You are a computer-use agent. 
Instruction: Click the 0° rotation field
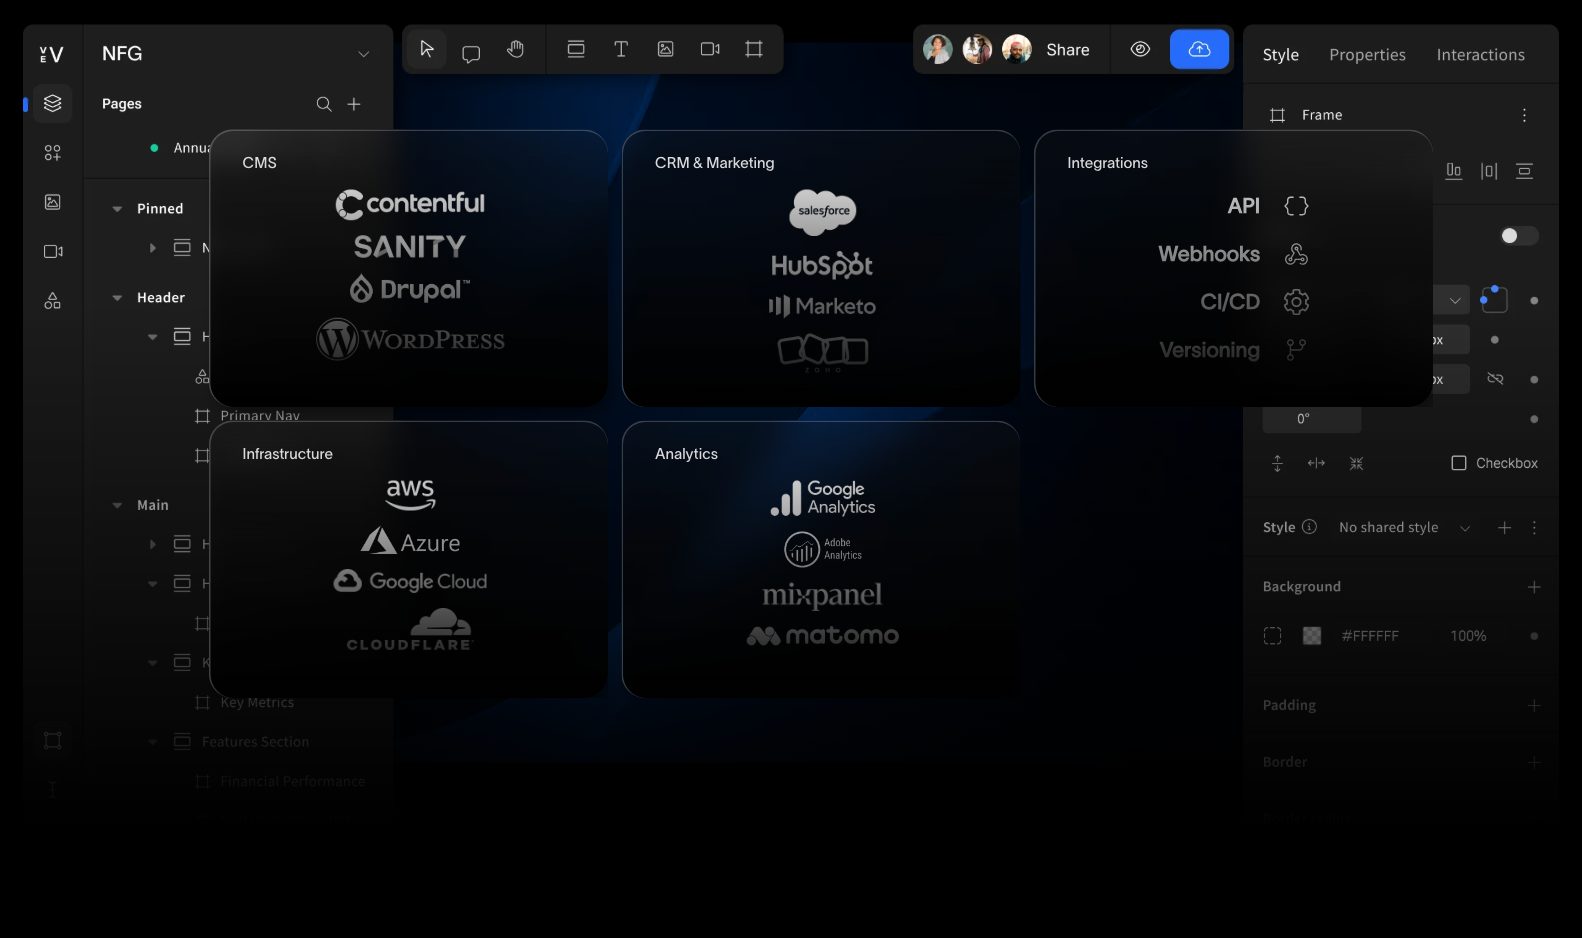pyautogui.click(x=1311, y=419)
